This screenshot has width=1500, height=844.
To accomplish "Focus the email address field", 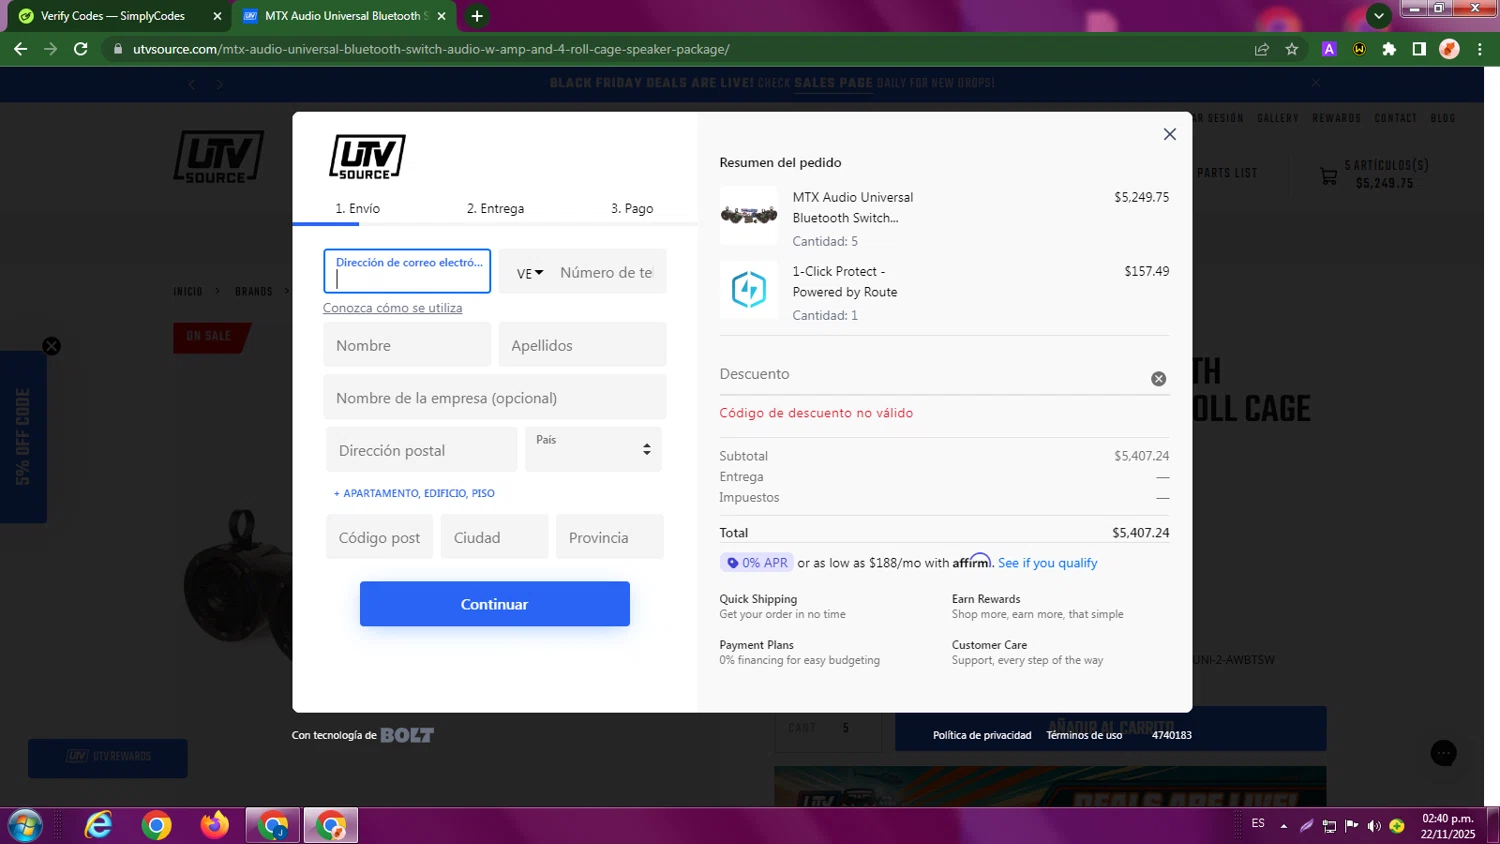I will 407,271.
